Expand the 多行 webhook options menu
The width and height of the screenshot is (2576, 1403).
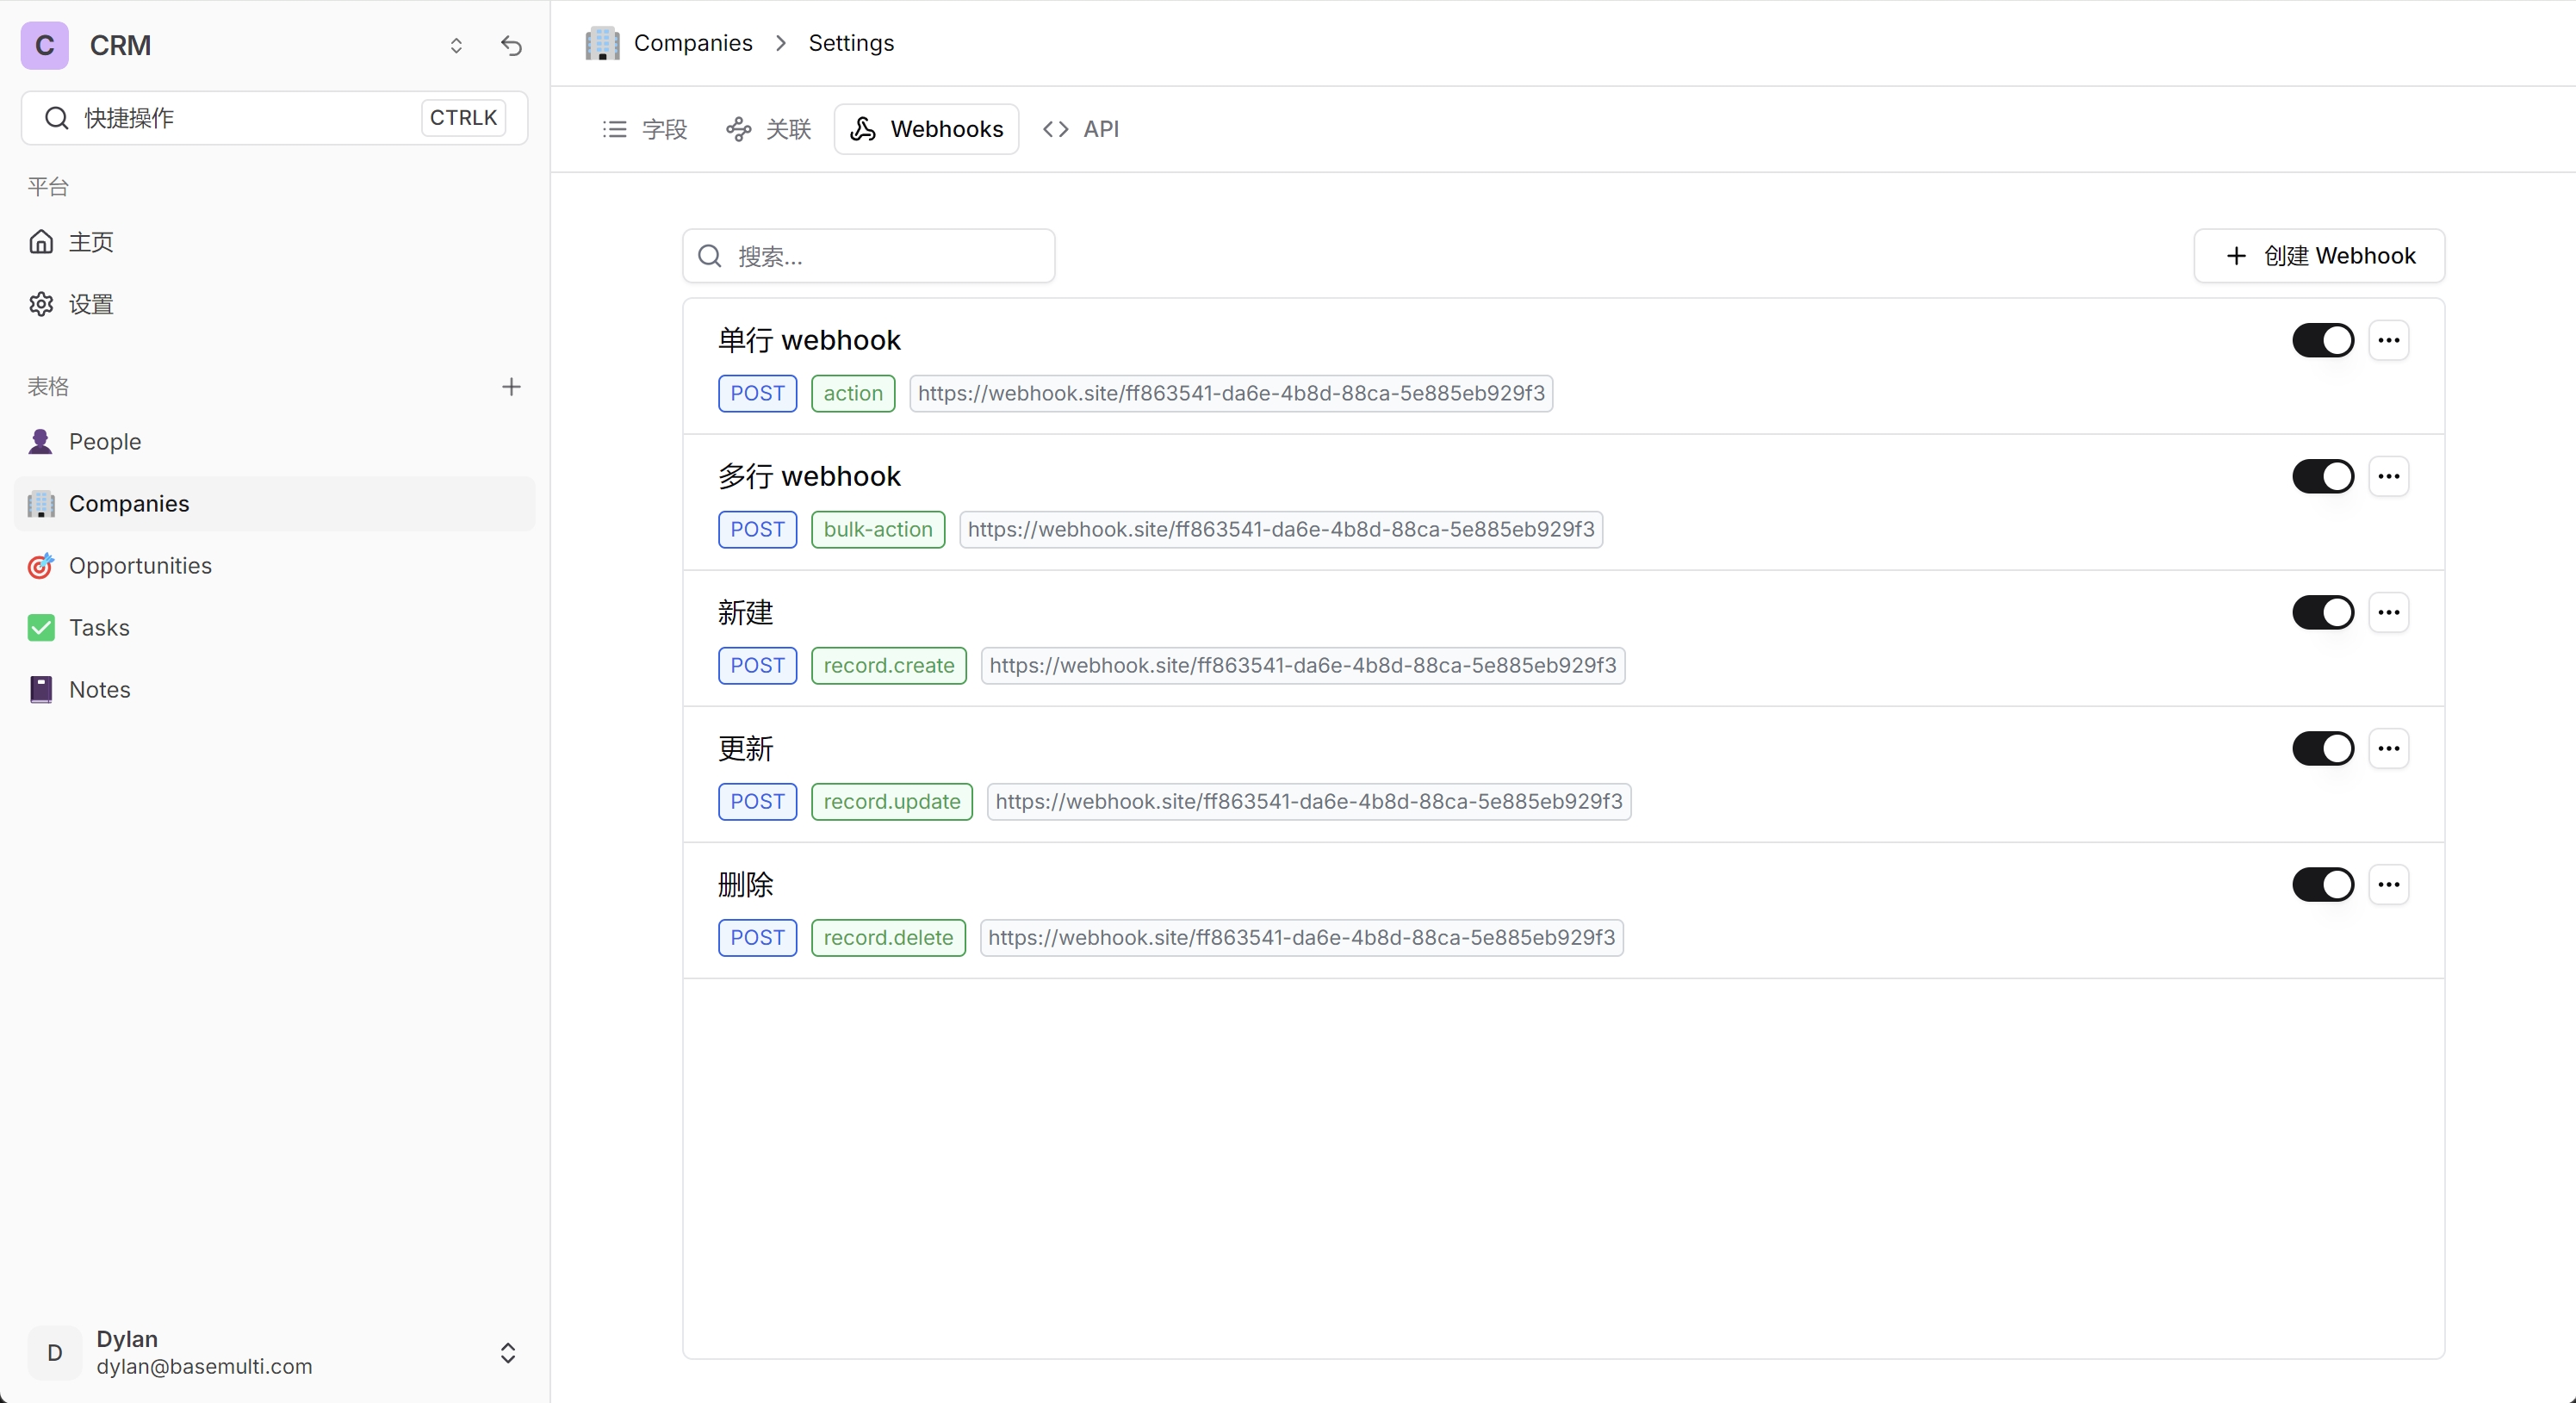(x=2389, y=475)
